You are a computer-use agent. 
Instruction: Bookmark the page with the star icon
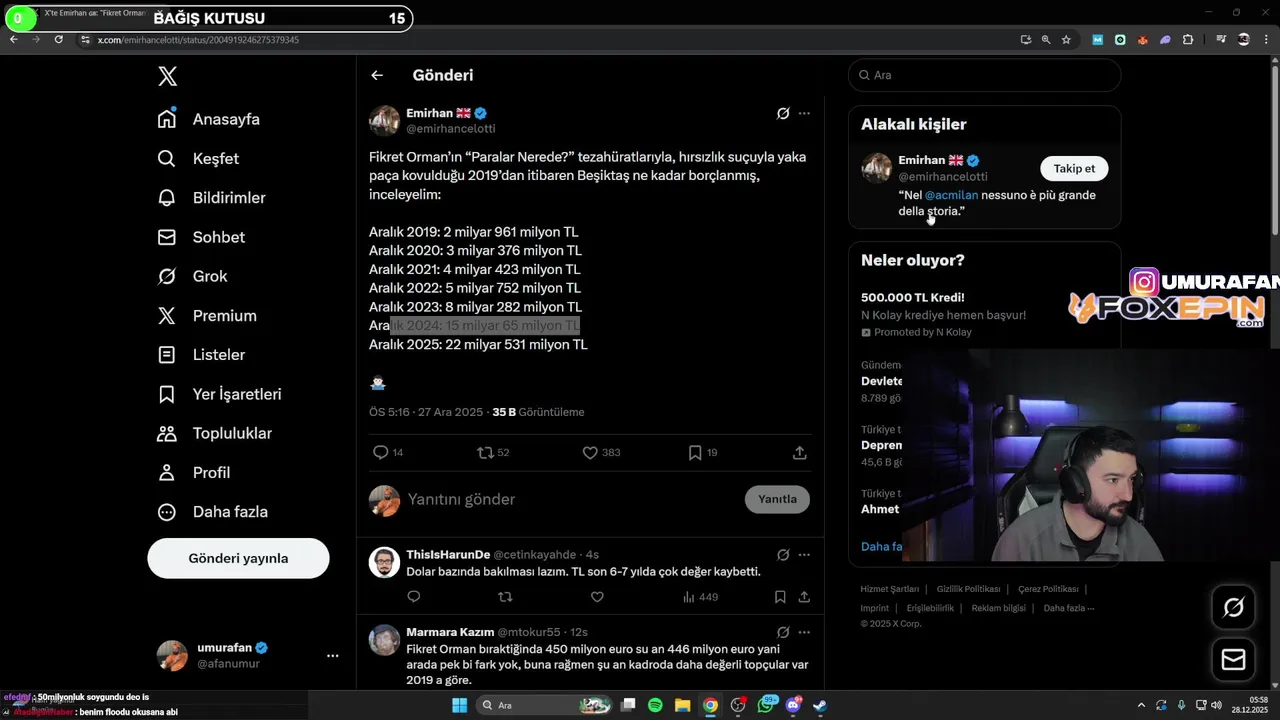1066,40
